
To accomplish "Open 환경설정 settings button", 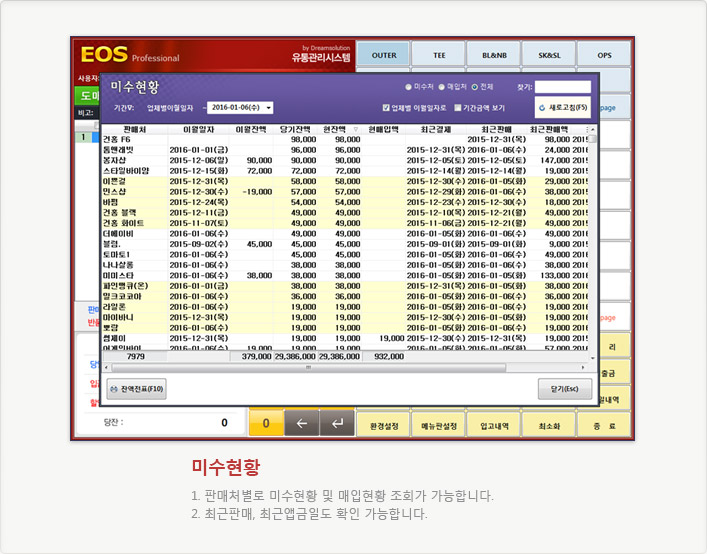I will [384, 426].
